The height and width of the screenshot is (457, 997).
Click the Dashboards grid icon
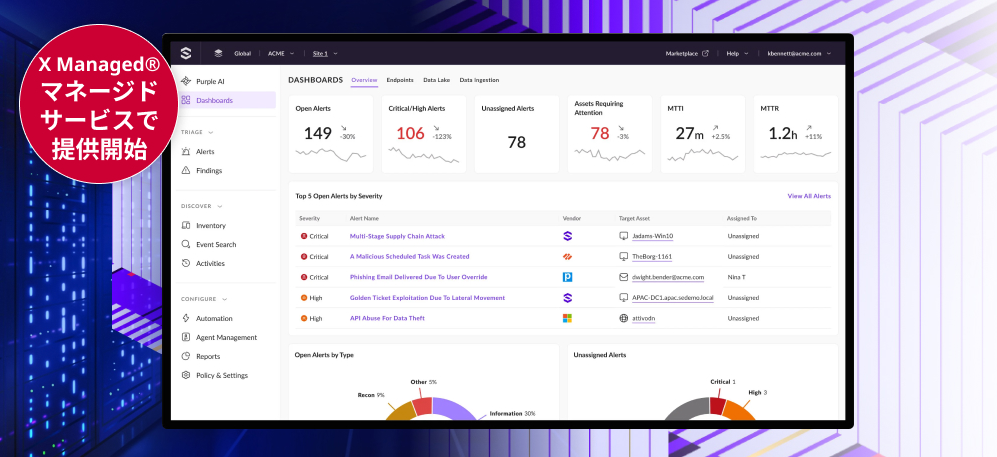pyautogui.click(x=186, y=100)
